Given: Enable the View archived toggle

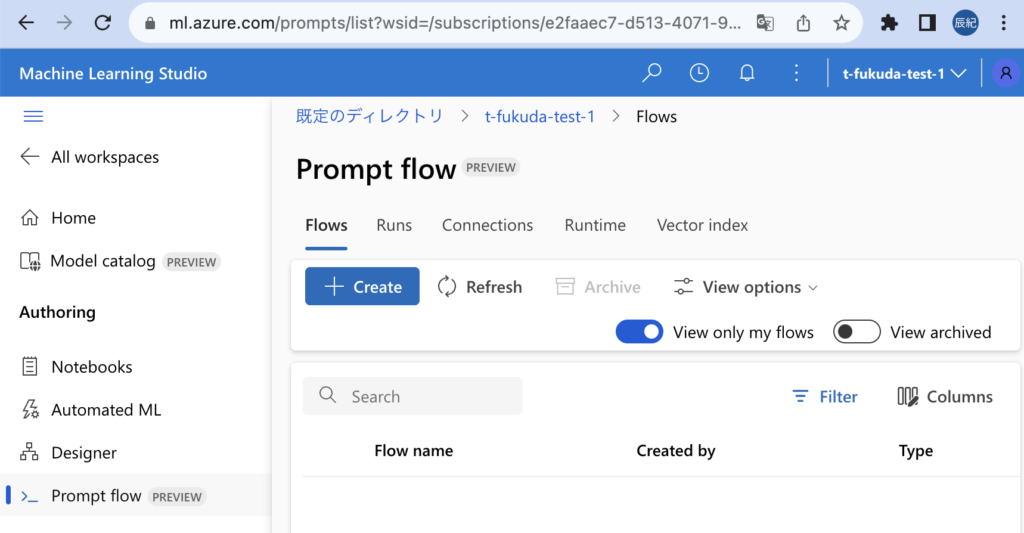Looking at the screenshot, I should coord(857,332).
